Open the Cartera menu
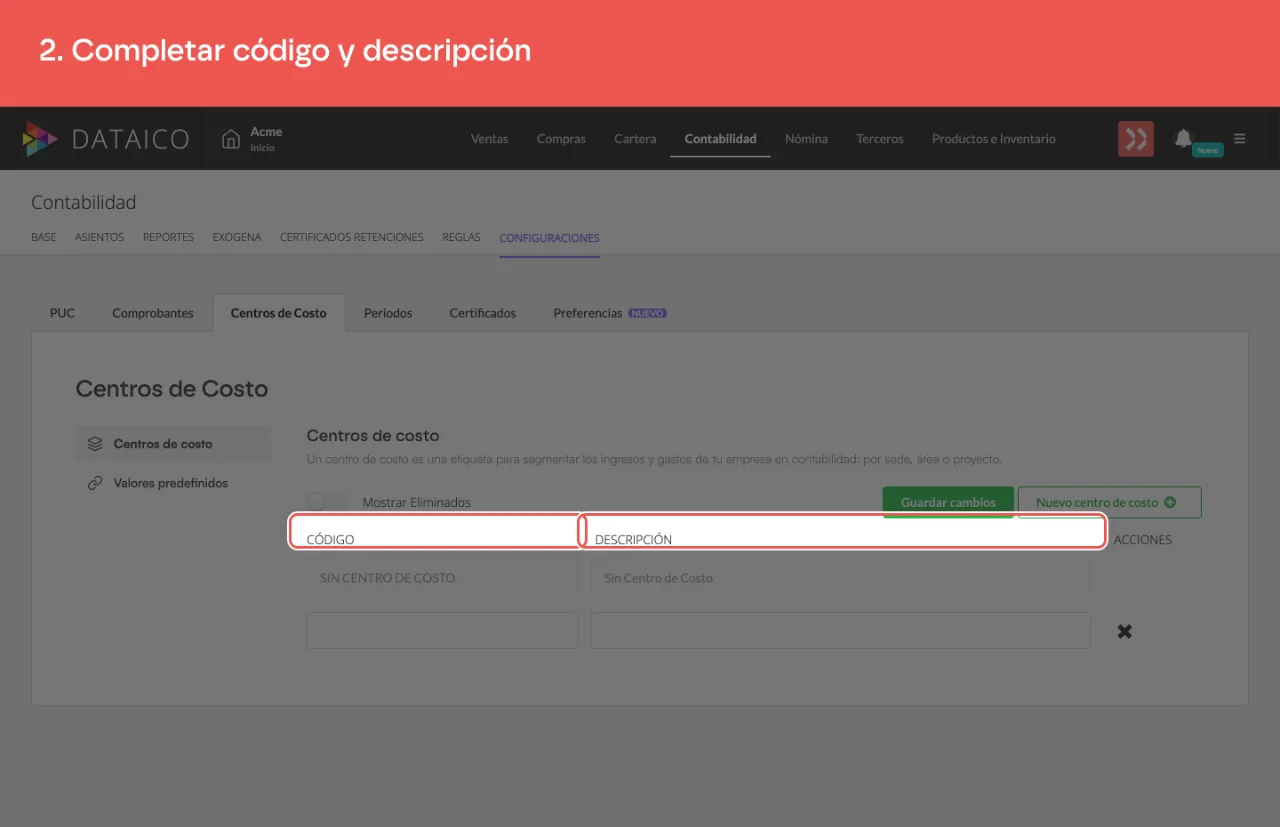This screenshot has height=827, width=1280. [x=635, y=139]
